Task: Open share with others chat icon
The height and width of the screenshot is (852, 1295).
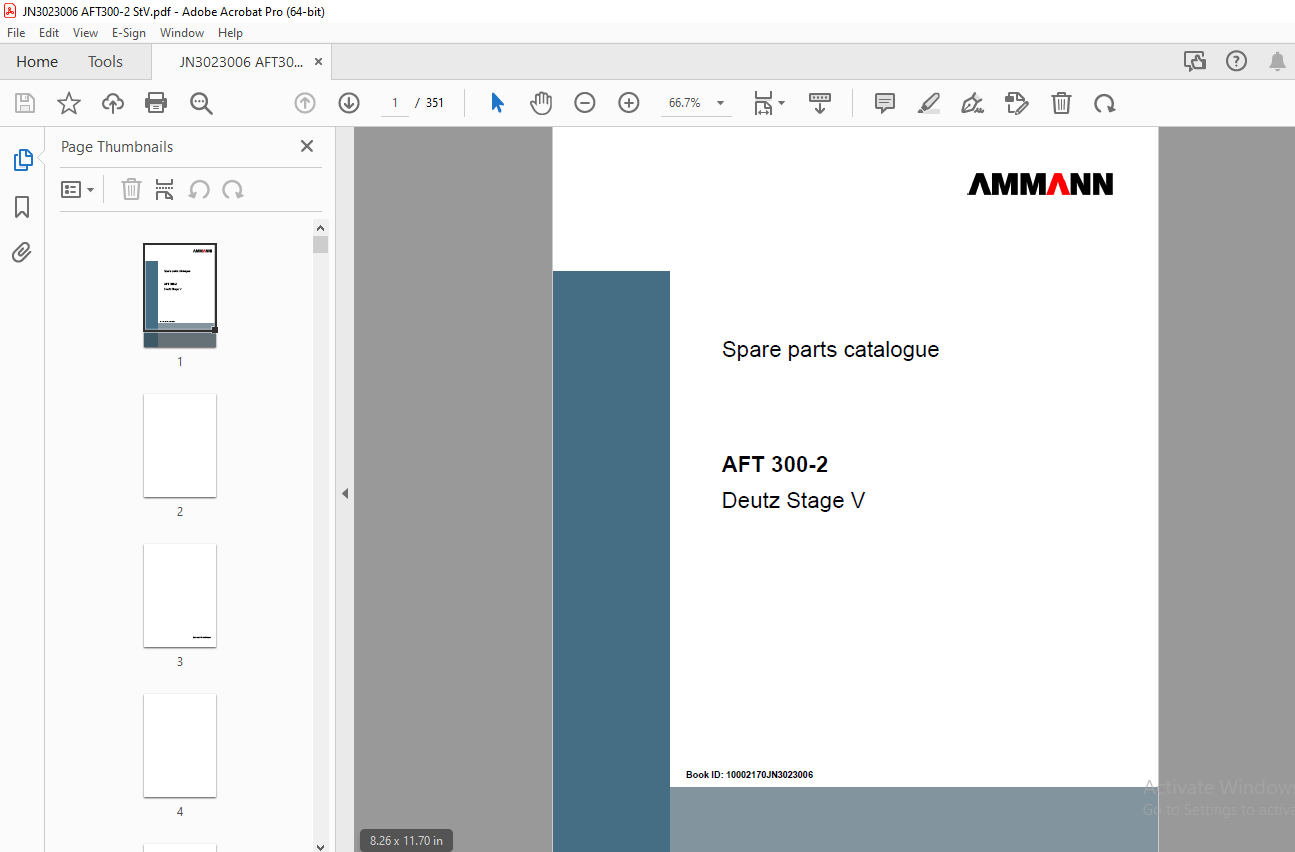Action: pyautogui.click(x=1195, y=62)
